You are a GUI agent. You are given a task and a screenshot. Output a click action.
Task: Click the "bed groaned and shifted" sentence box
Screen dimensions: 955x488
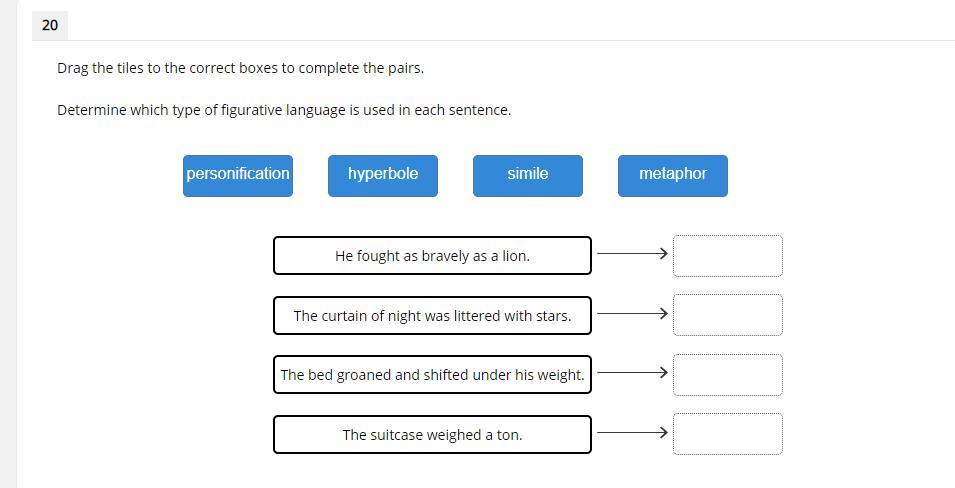pyautogui.click(x=432, y=375)
